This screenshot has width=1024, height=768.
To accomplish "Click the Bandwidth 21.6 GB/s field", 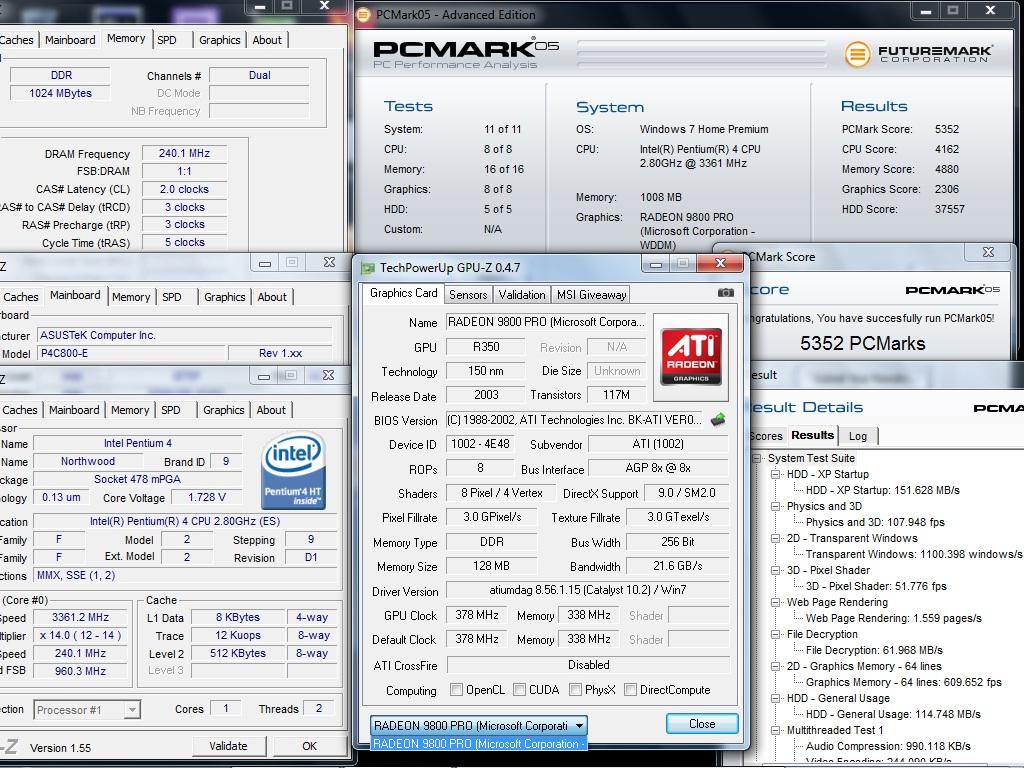I will point(678,566).
